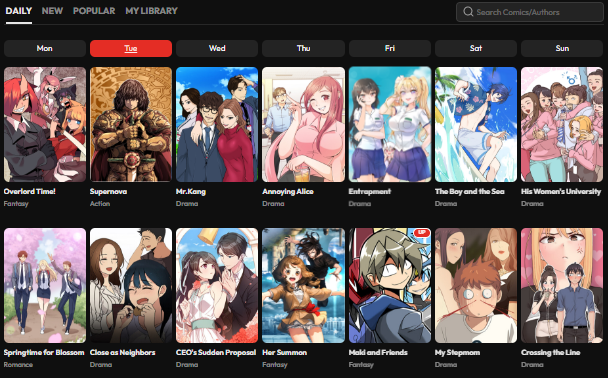Open Springtime for Blossom cover

pos(45,285)
